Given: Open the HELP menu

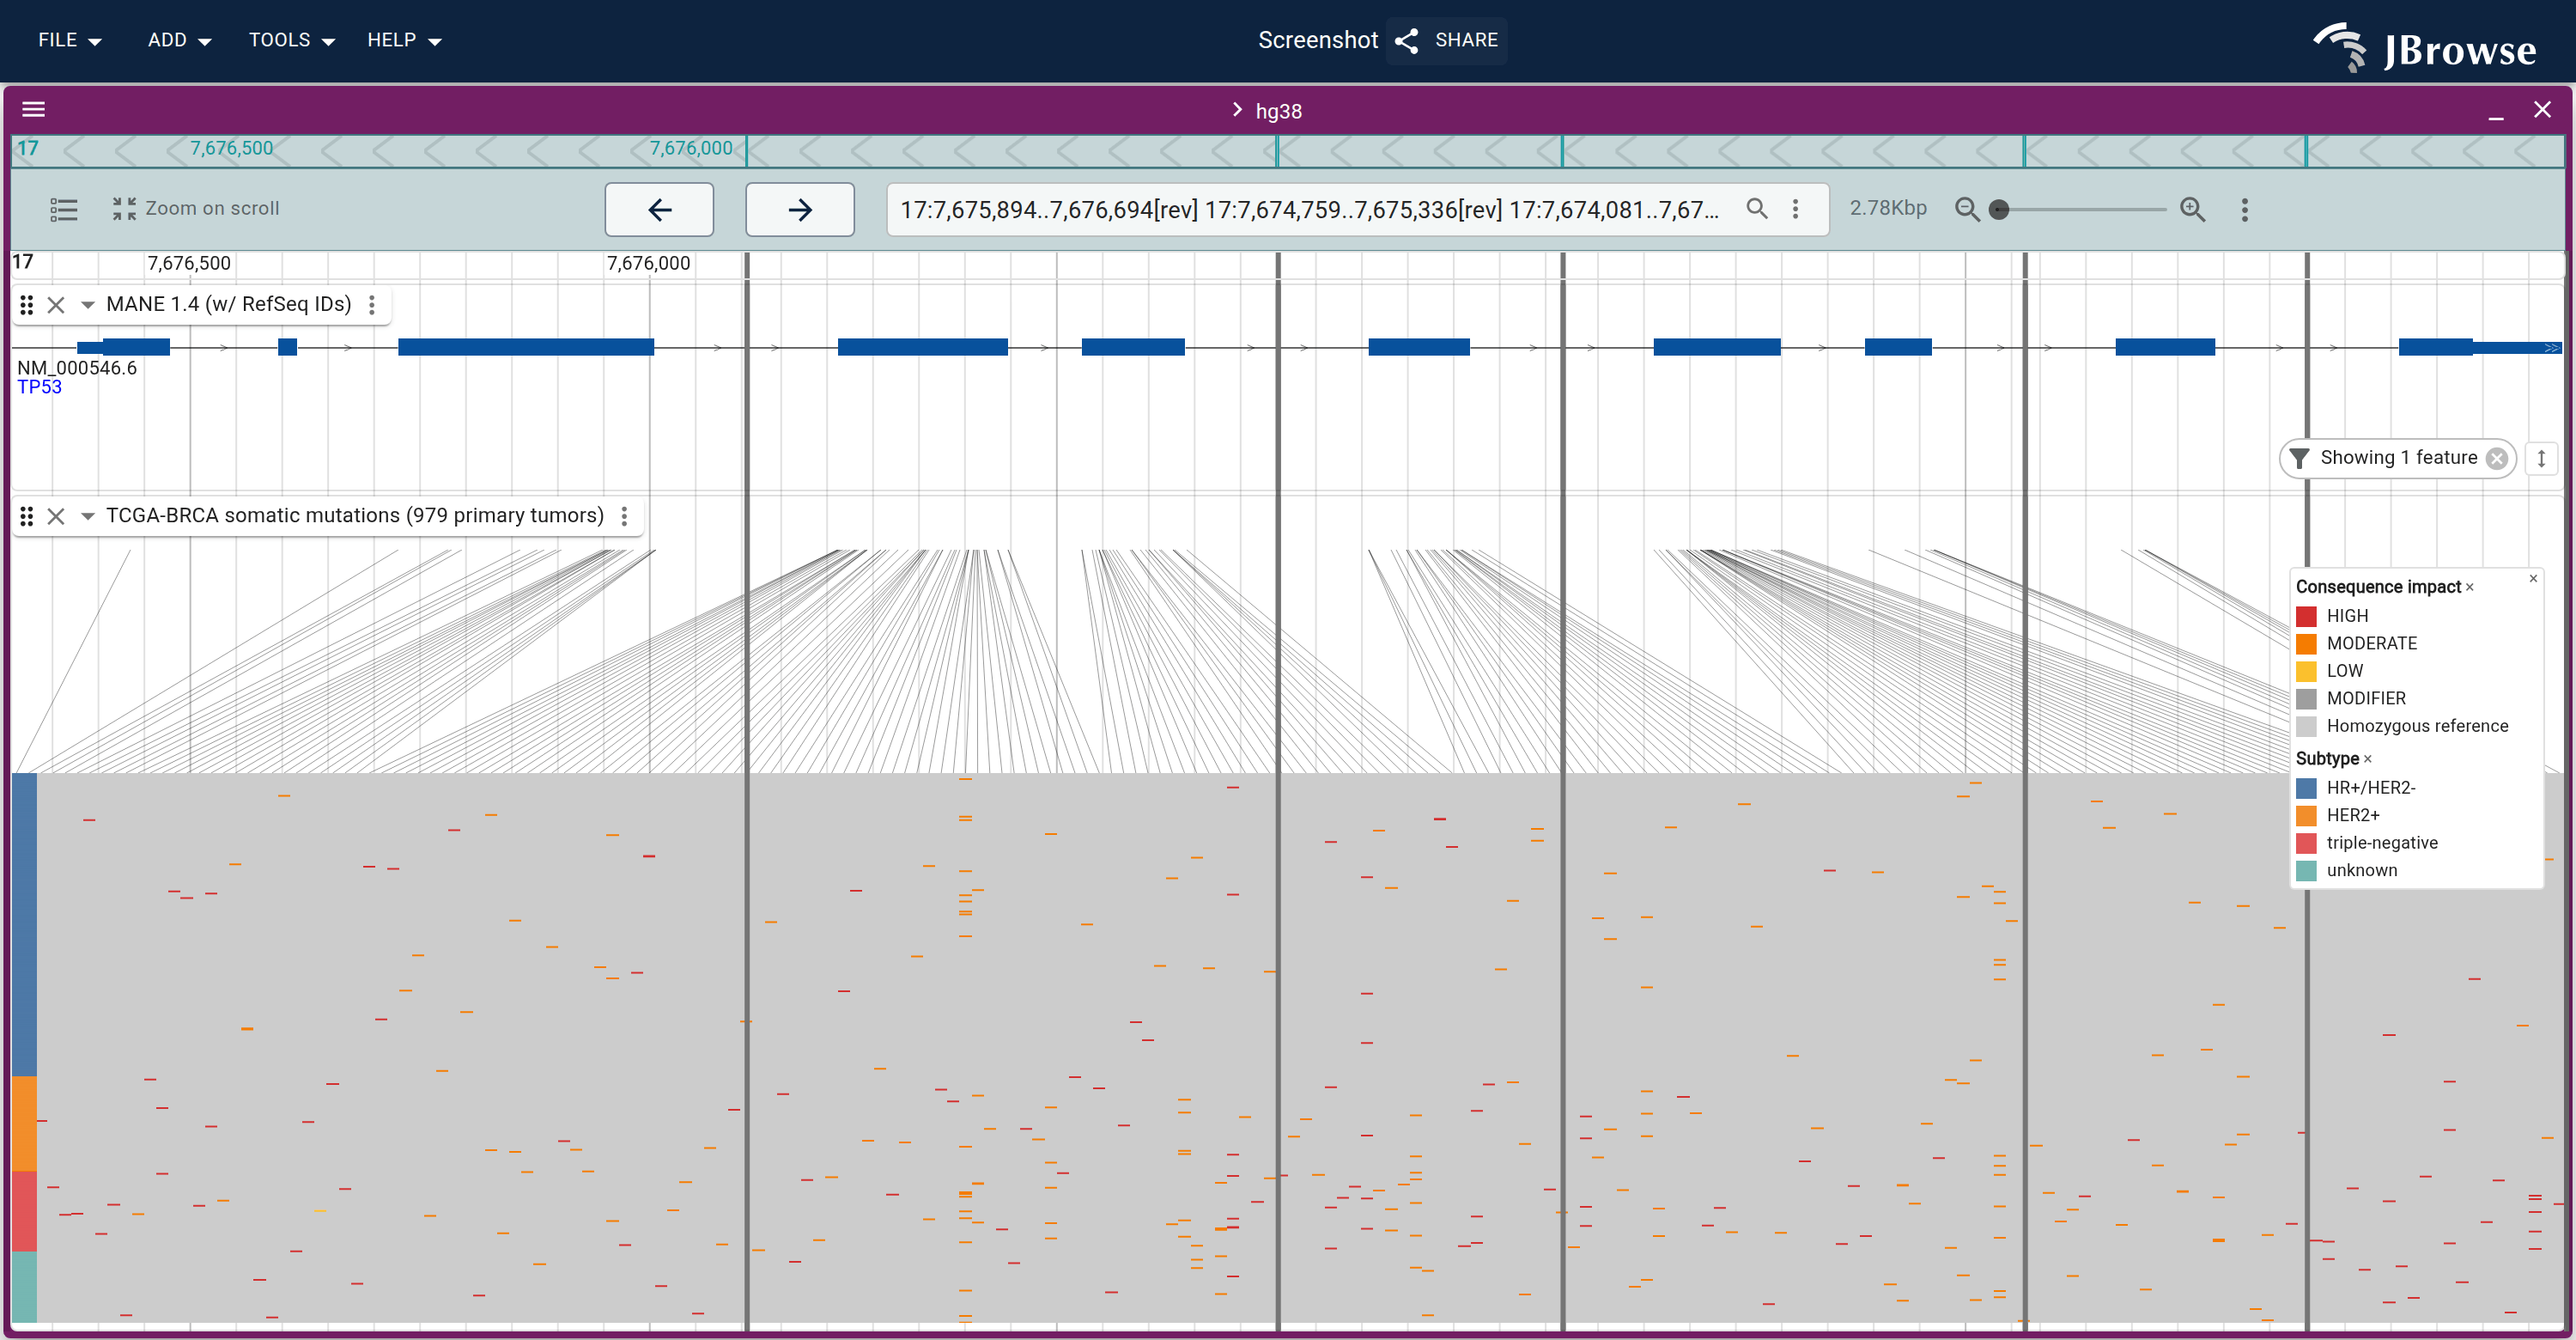Looking at the screenshot, I should (x=403, y=40).
